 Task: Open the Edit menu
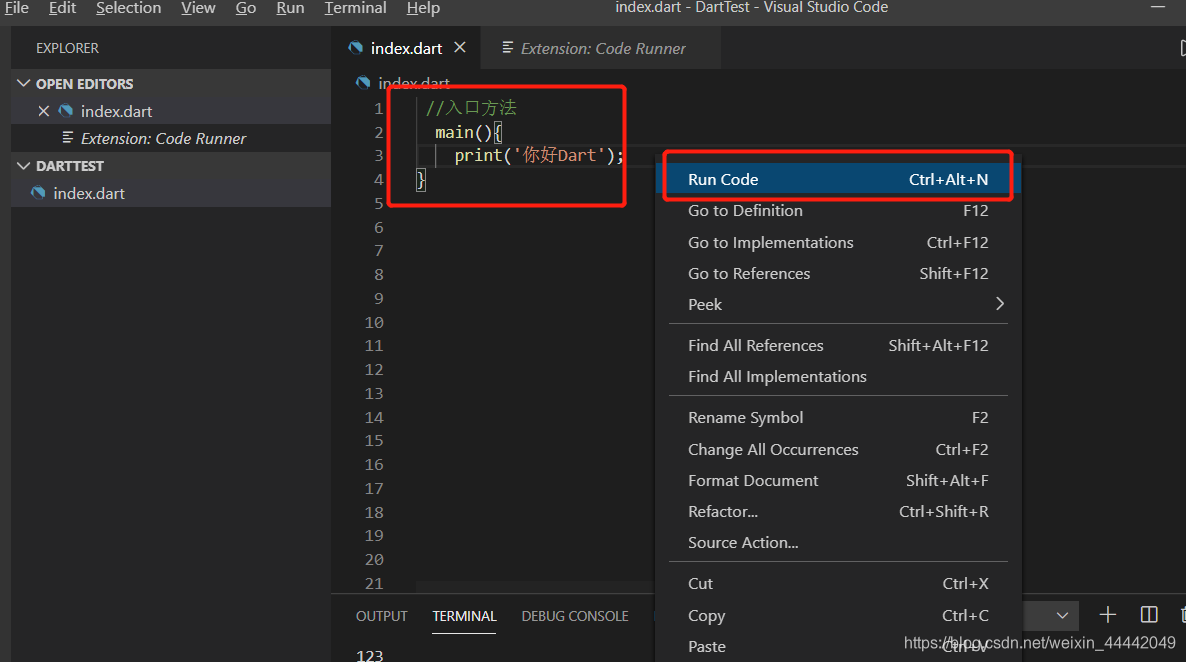(x=62, y=8)
